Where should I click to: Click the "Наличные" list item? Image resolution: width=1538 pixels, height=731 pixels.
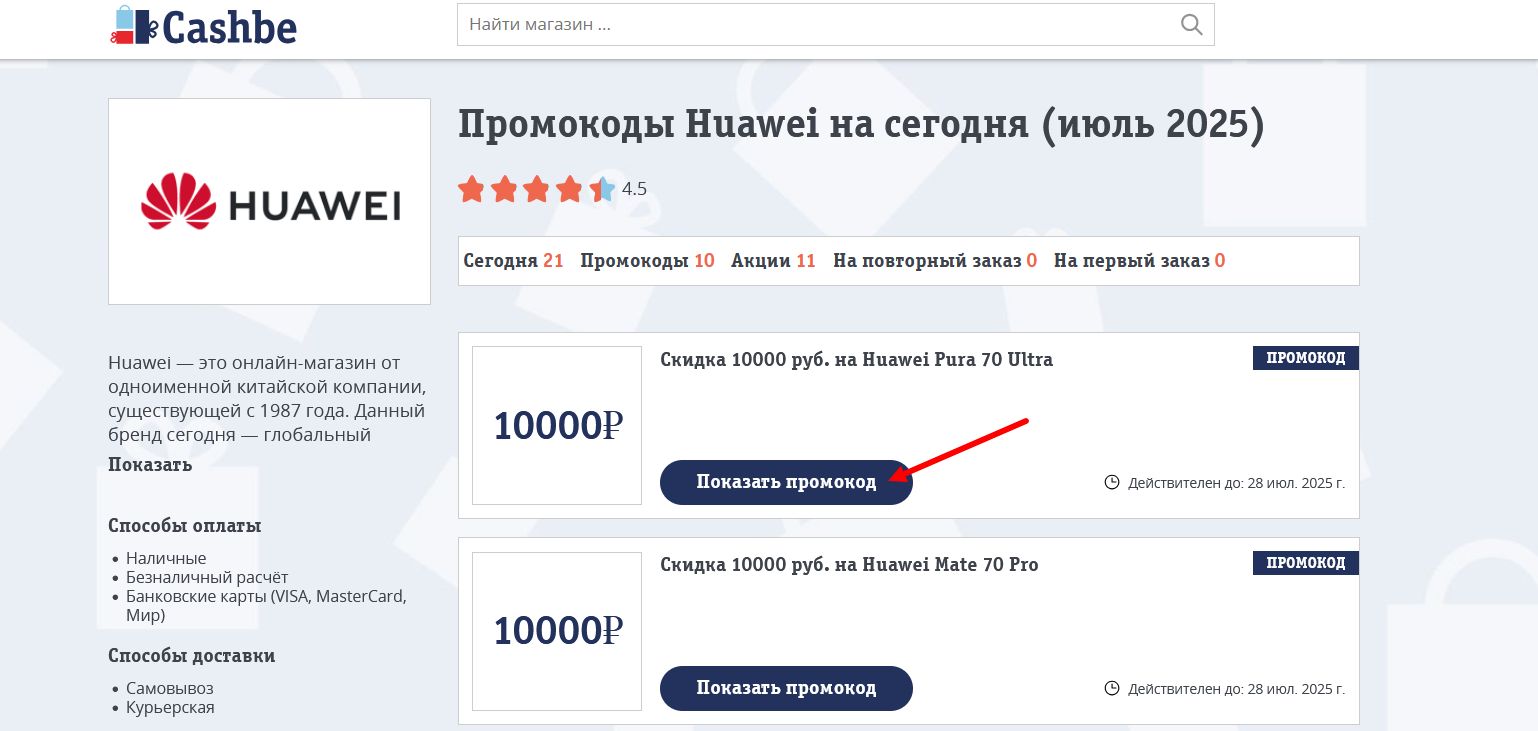(166, 558)
